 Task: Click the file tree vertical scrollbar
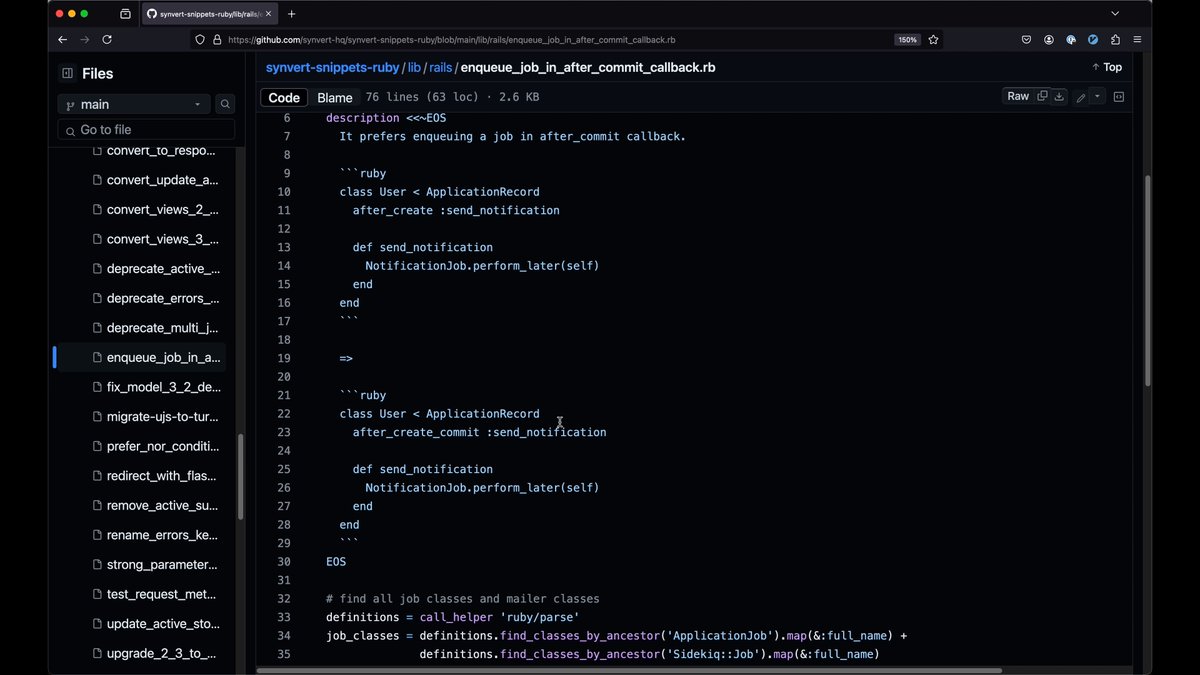241,476
